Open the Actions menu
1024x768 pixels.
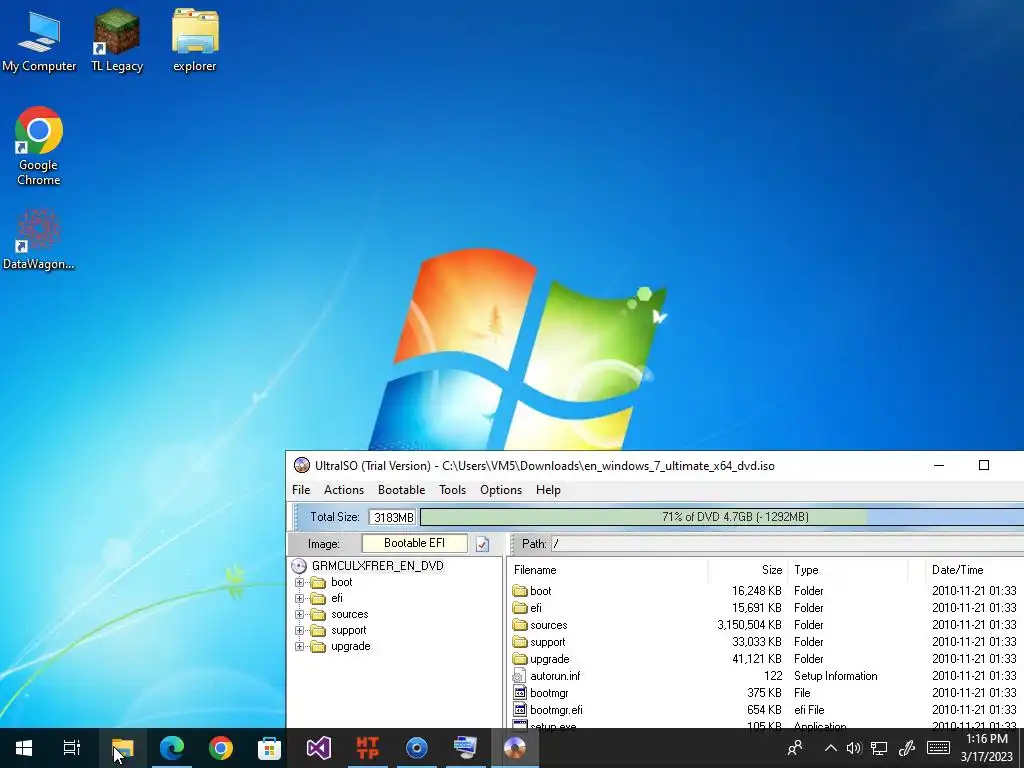tap(344, 490)
